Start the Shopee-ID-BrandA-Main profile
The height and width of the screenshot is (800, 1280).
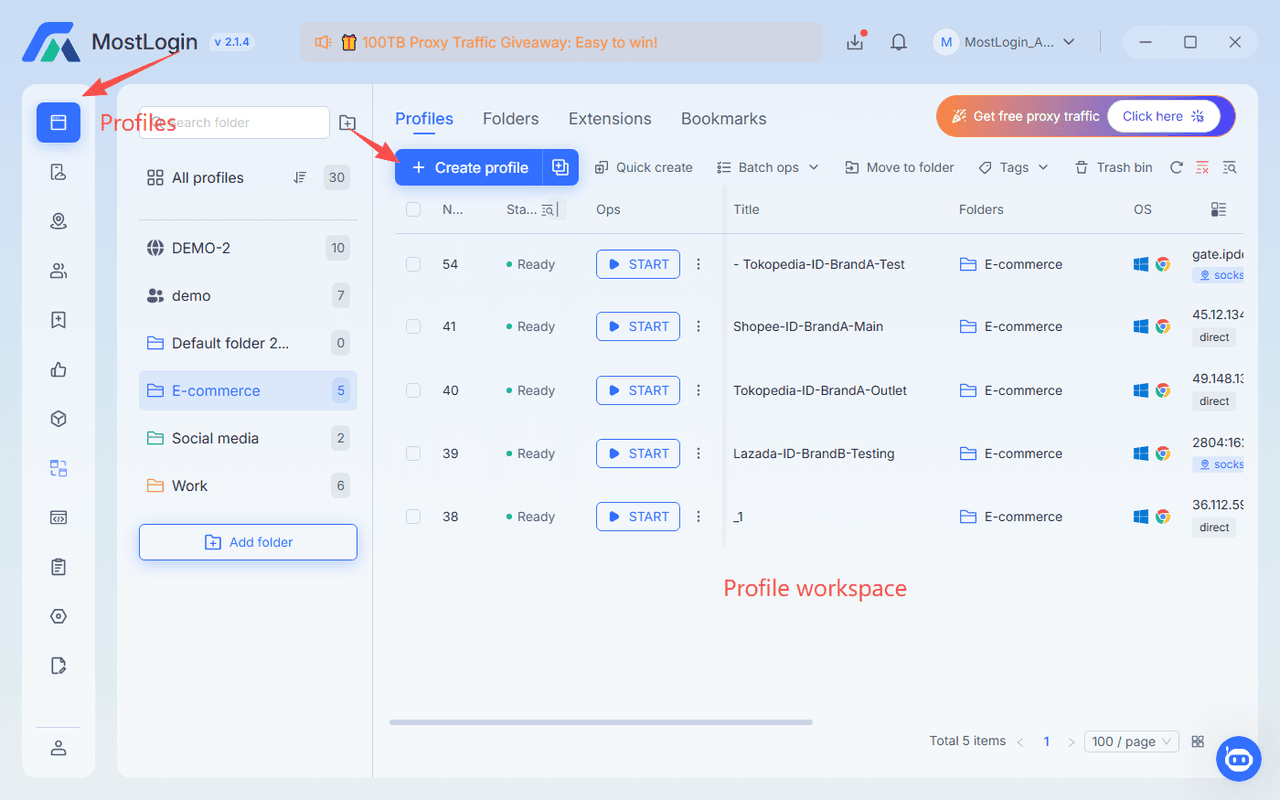(638, 326)
